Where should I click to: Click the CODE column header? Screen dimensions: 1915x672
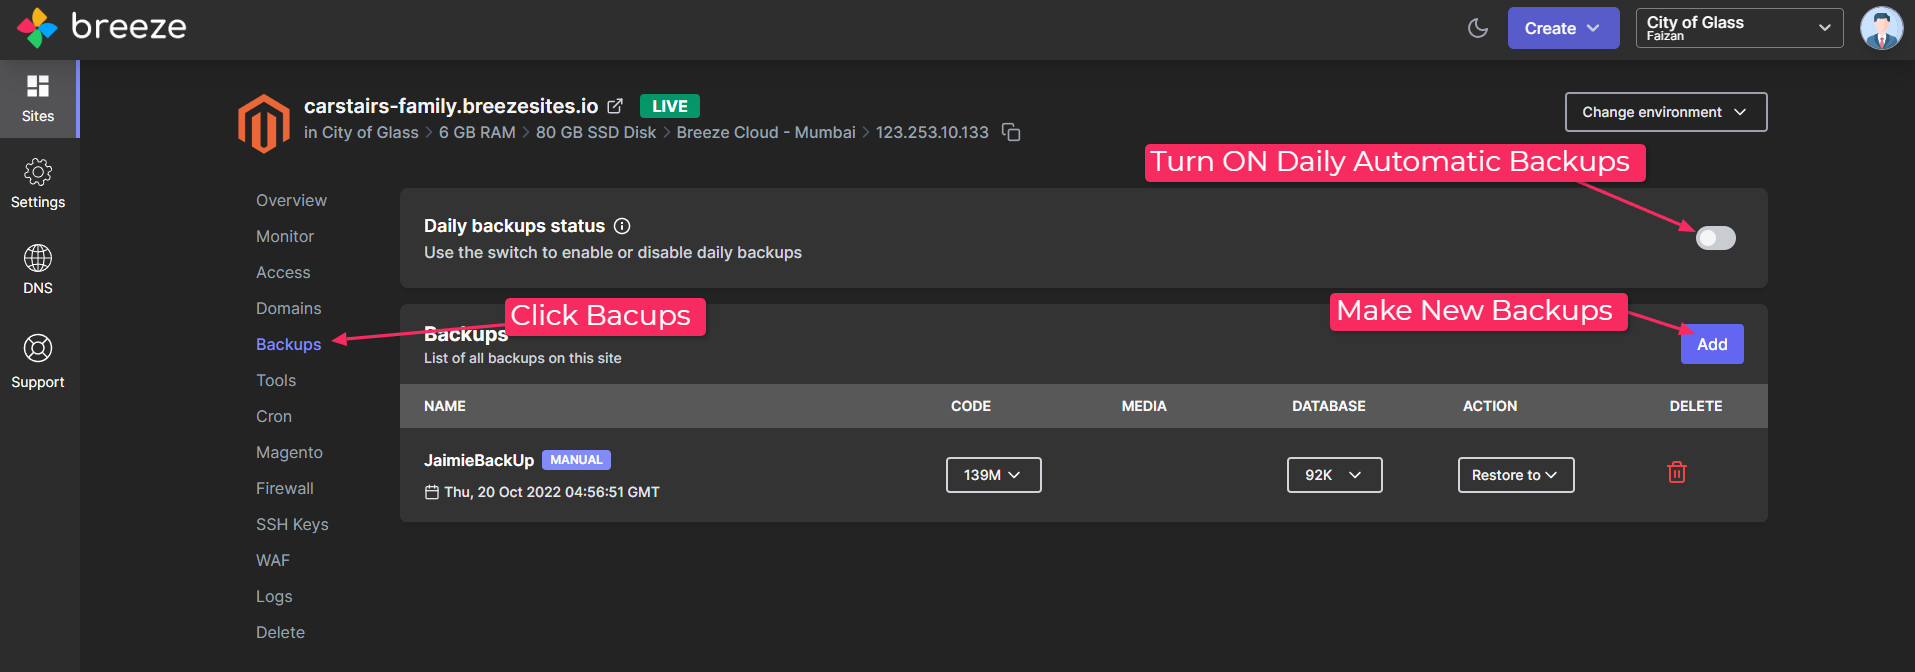tap(971, 406)
